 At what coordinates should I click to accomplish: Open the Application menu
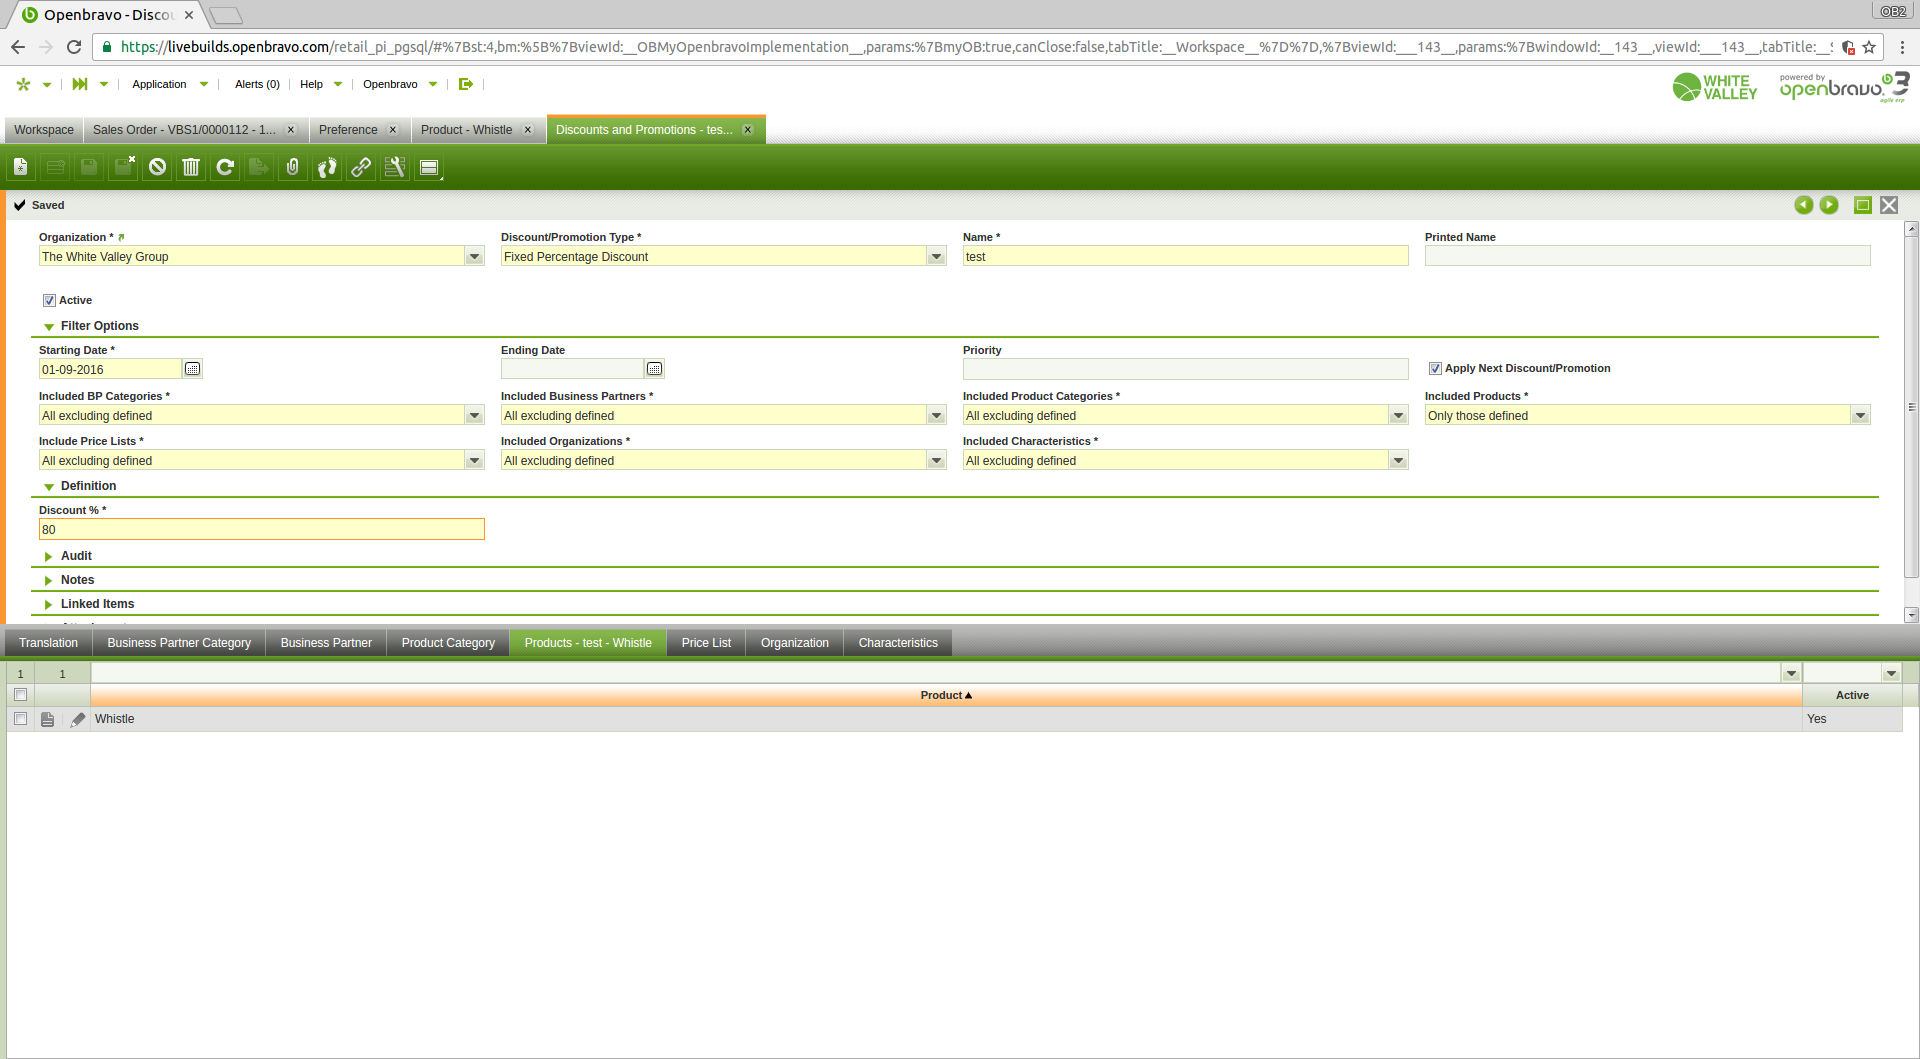pyautogui.click(x=160, y=84)
